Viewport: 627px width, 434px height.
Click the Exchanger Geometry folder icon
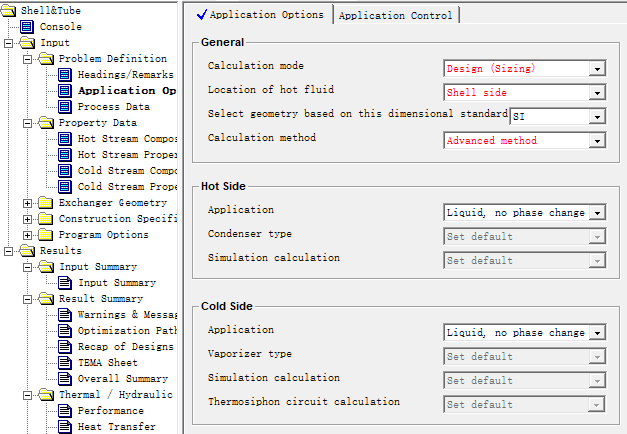pos(46,203)
